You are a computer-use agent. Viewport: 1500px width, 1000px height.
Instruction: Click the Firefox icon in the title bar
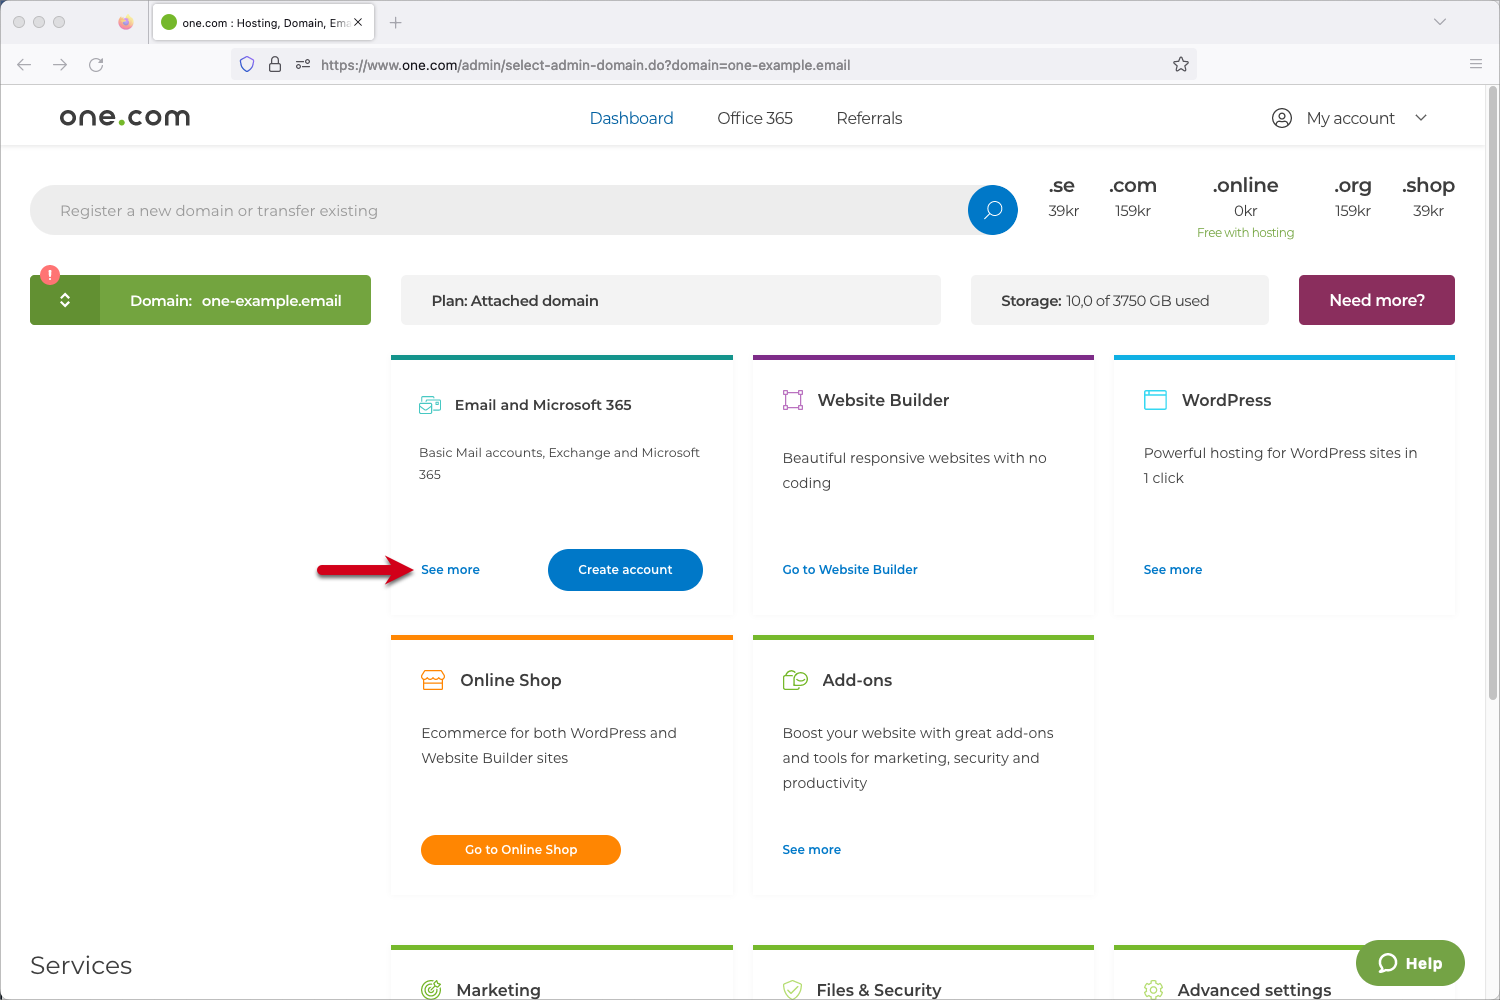(x=125, y=22)
